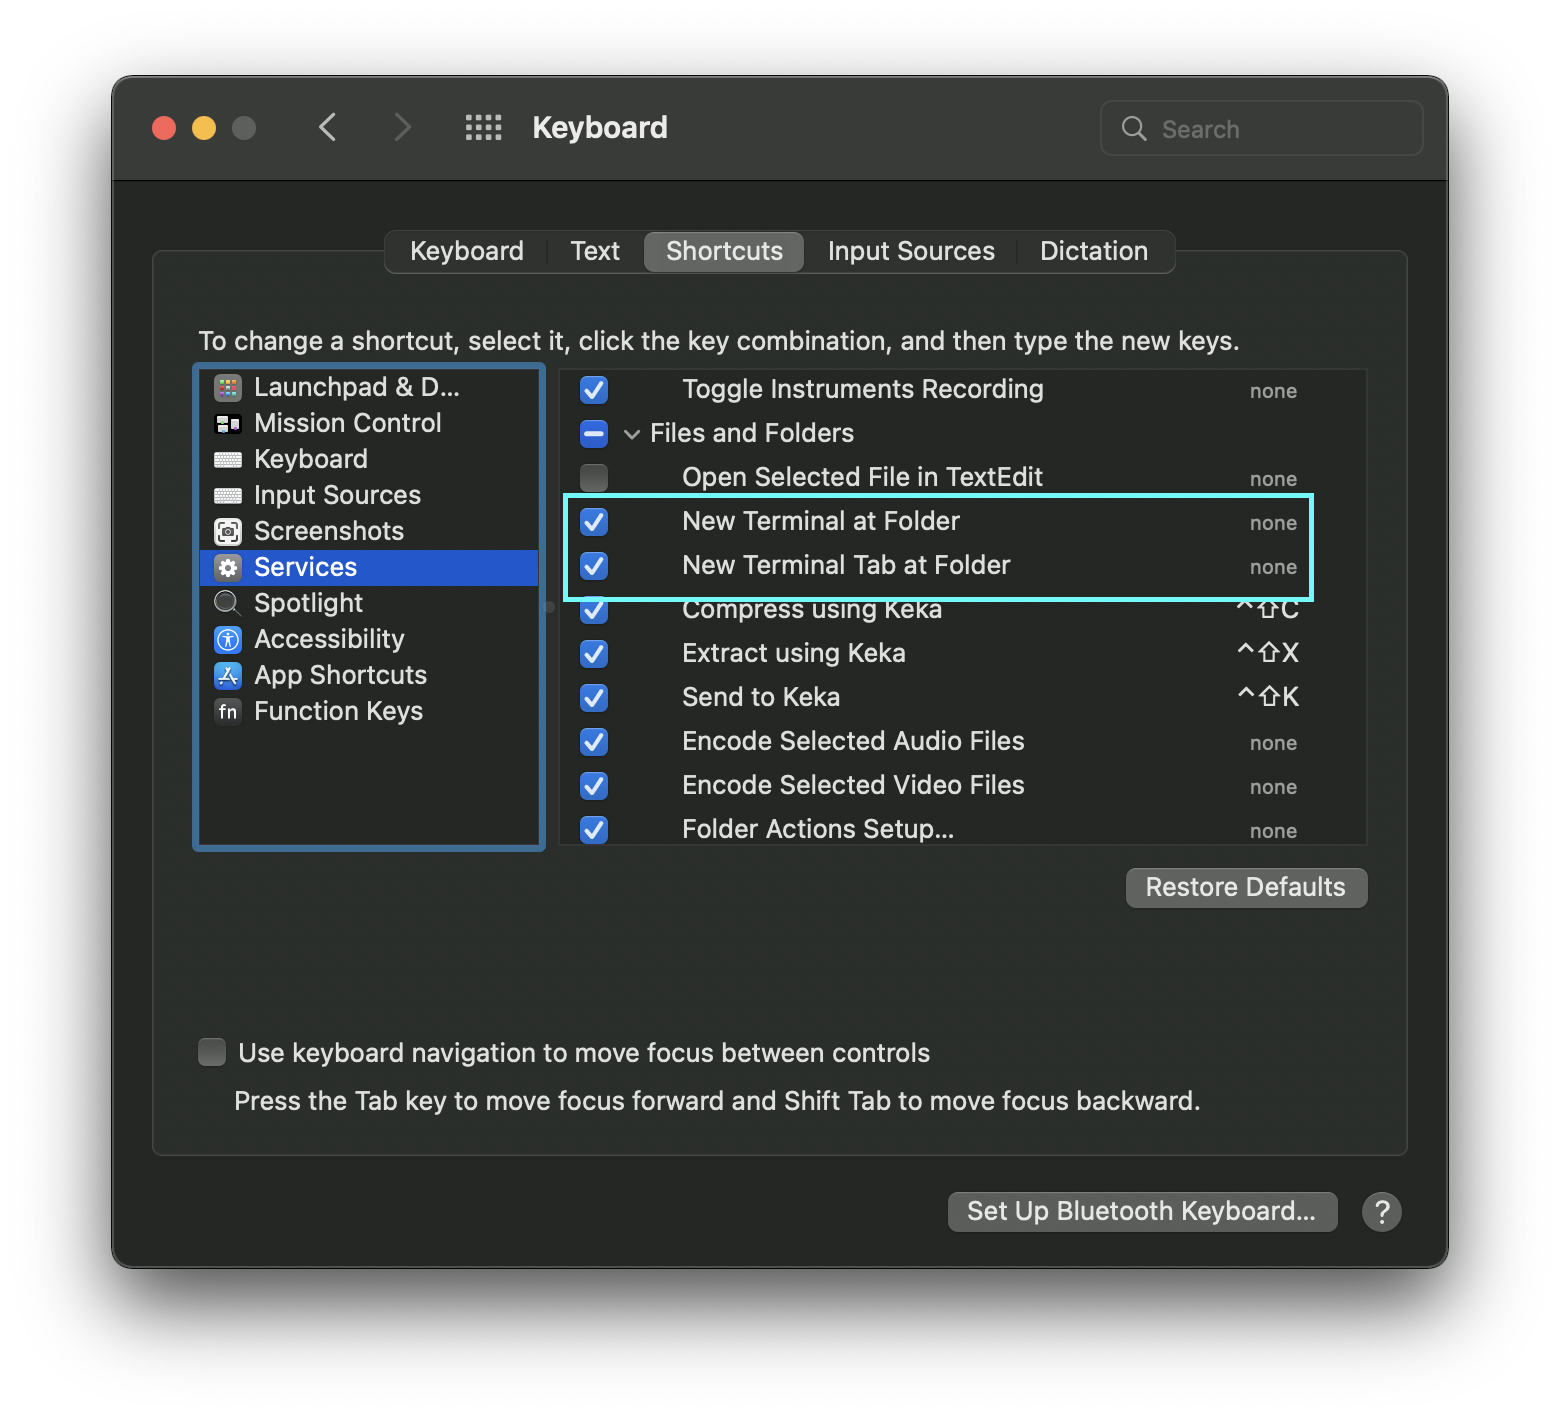Select the Function Keys fn icon
1560x1416 pixels.
[x=228, y=711]
